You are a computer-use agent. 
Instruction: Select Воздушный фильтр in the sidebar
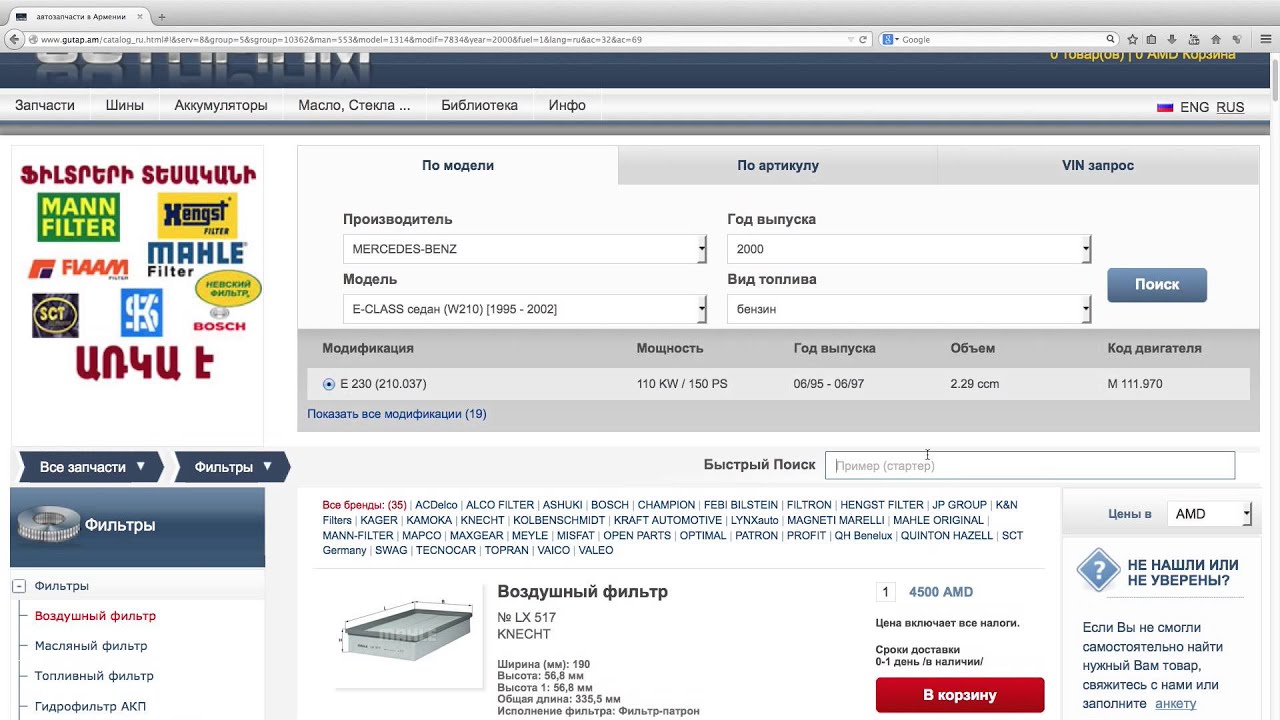tap(95, 616)
